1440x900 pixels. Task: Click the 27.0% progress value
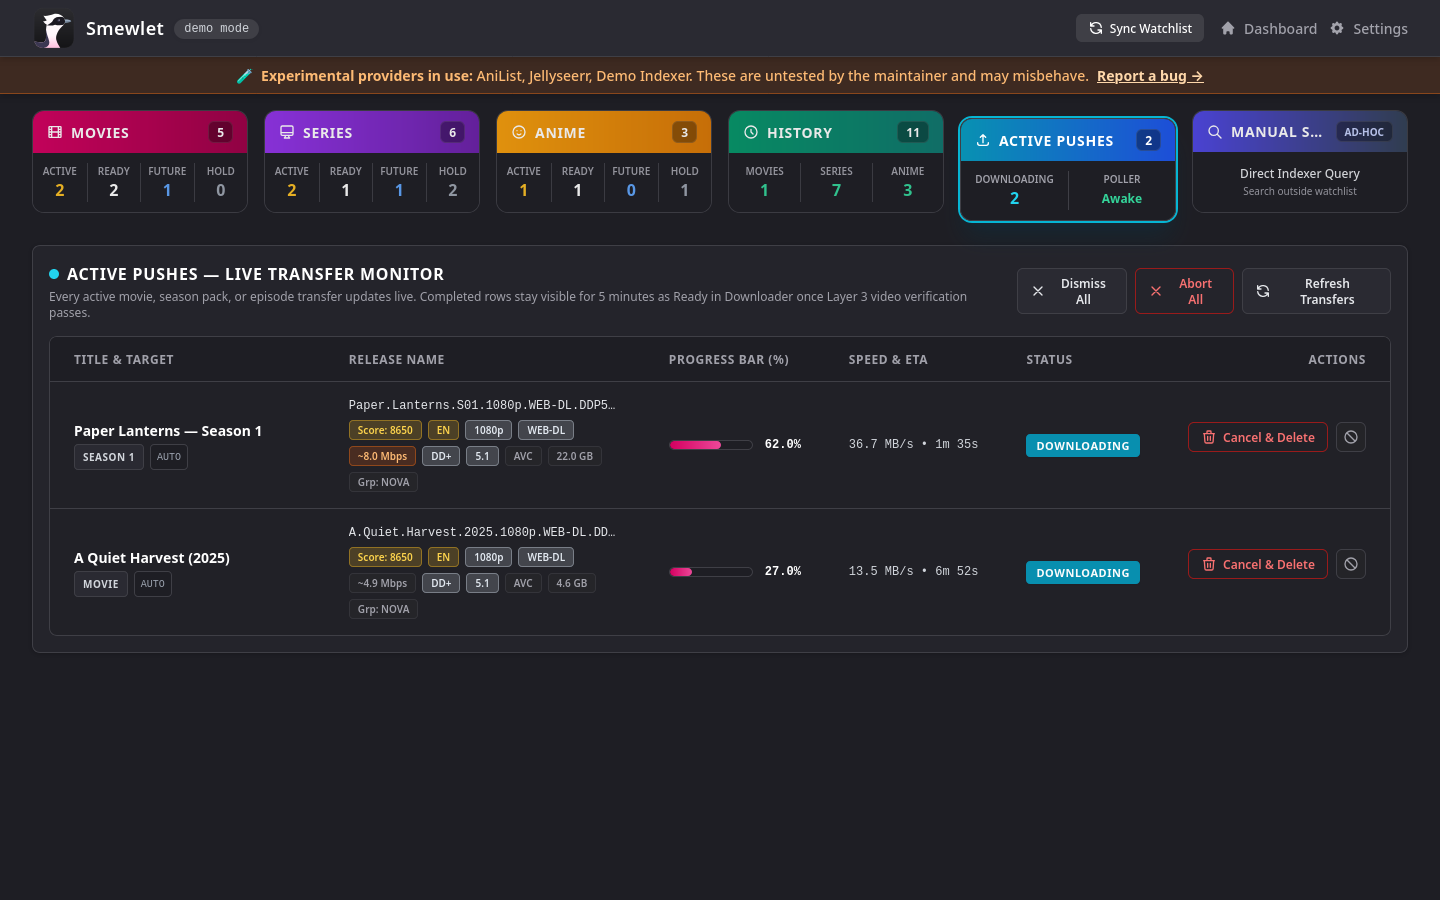pos(783,571)
